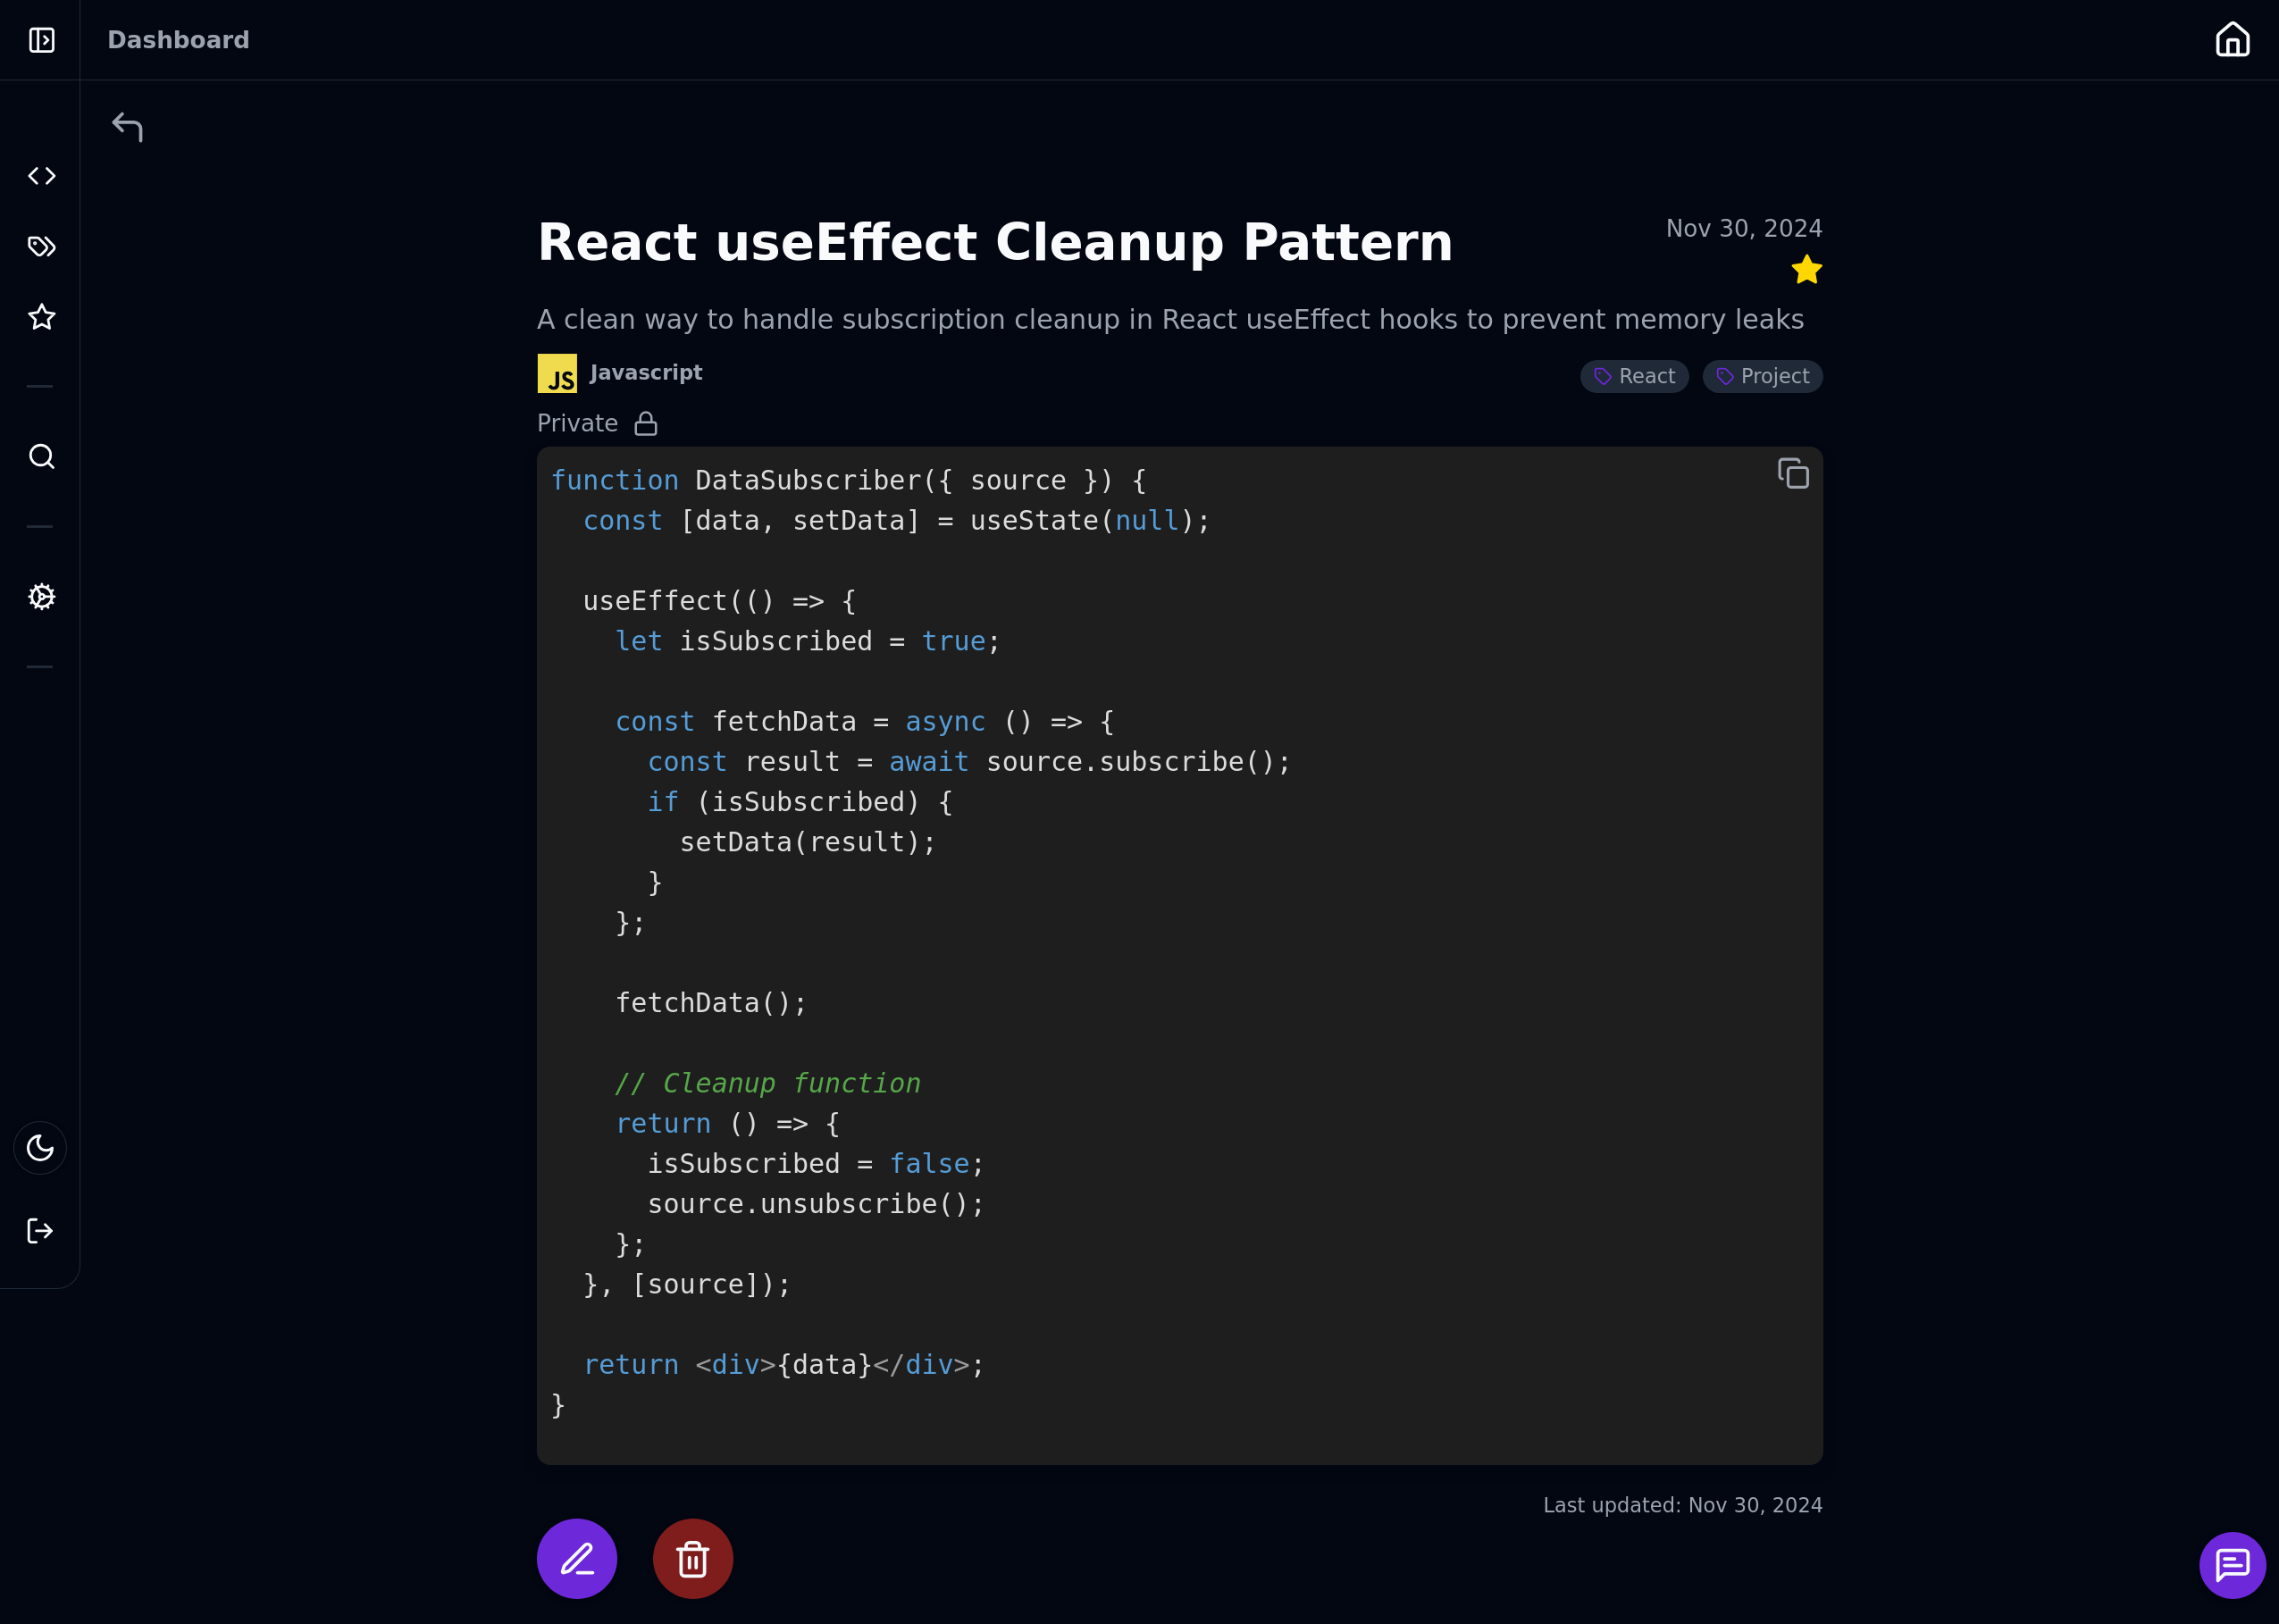Click the 'source.unsubscribe();' code line
2279x1624 pixels.
[816, 1204]
